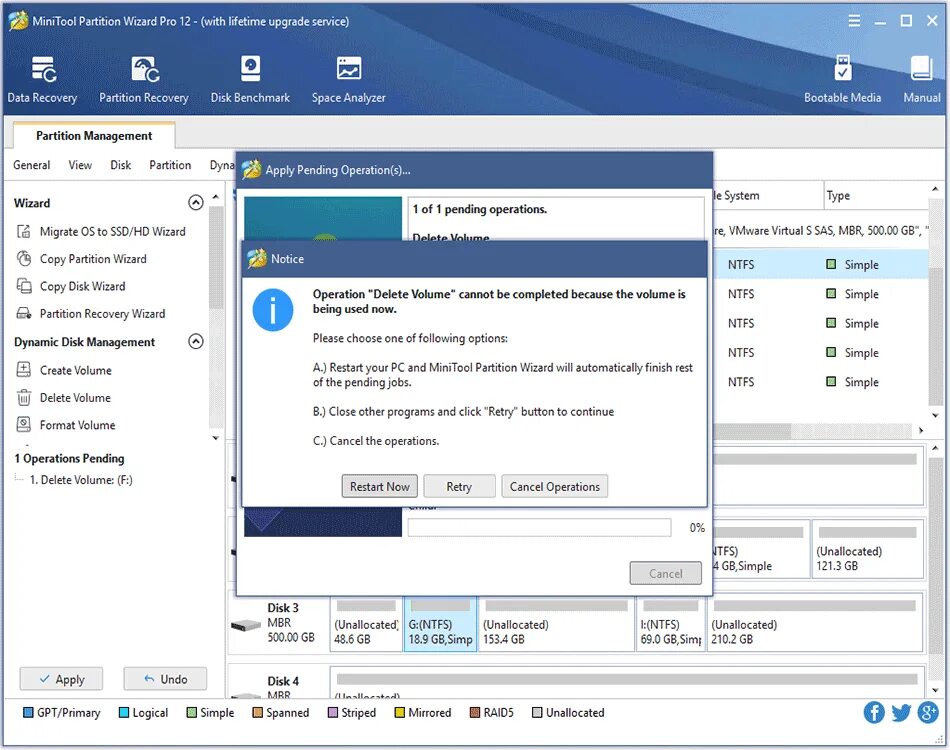950x750 pixels.
Task: Click the RAID5 legend color box
Action: point(475,712)
